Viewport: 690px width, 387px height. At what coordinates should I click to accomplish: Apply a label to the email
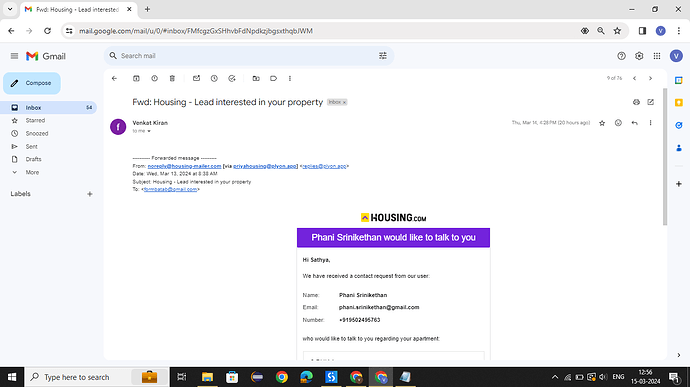coord(273,78)
